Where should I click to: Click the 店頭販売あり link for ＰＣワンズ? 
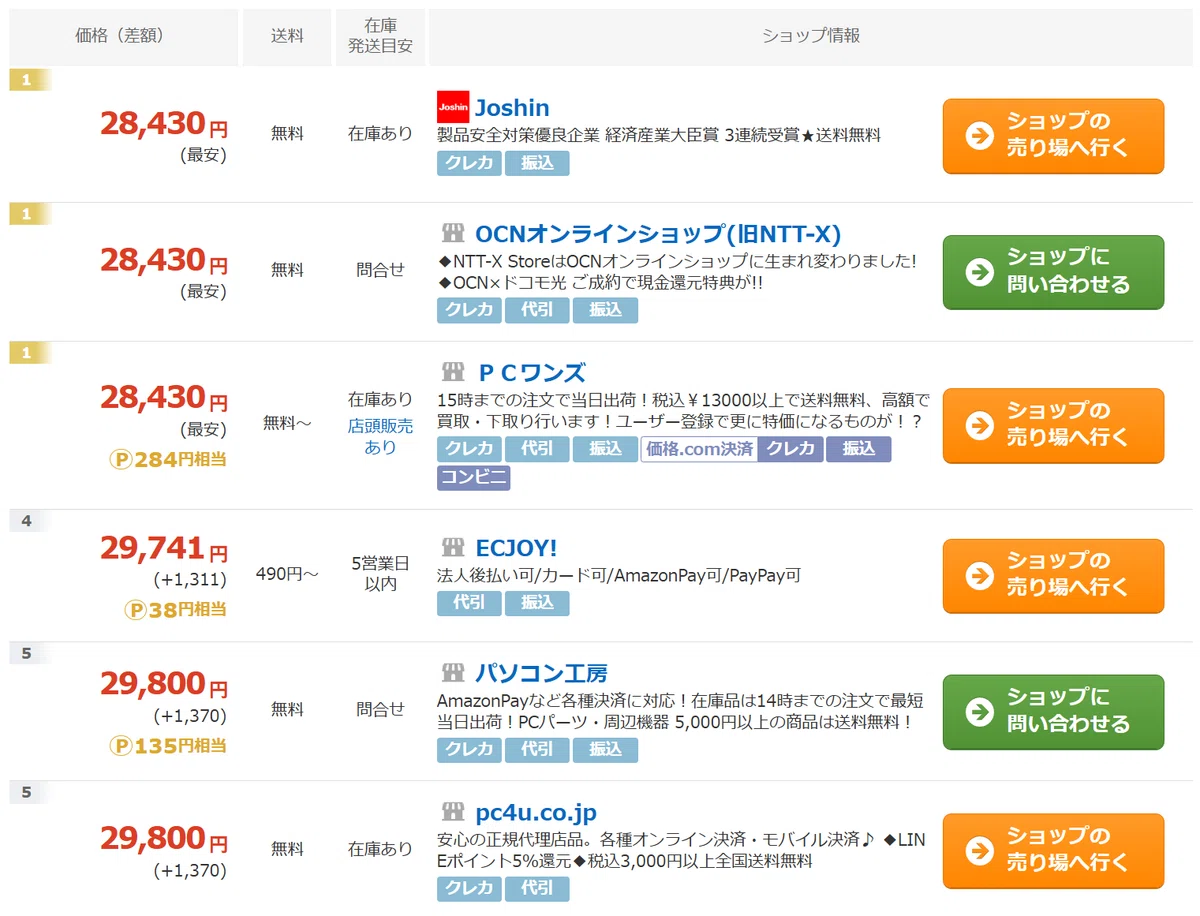pos(380,436)
